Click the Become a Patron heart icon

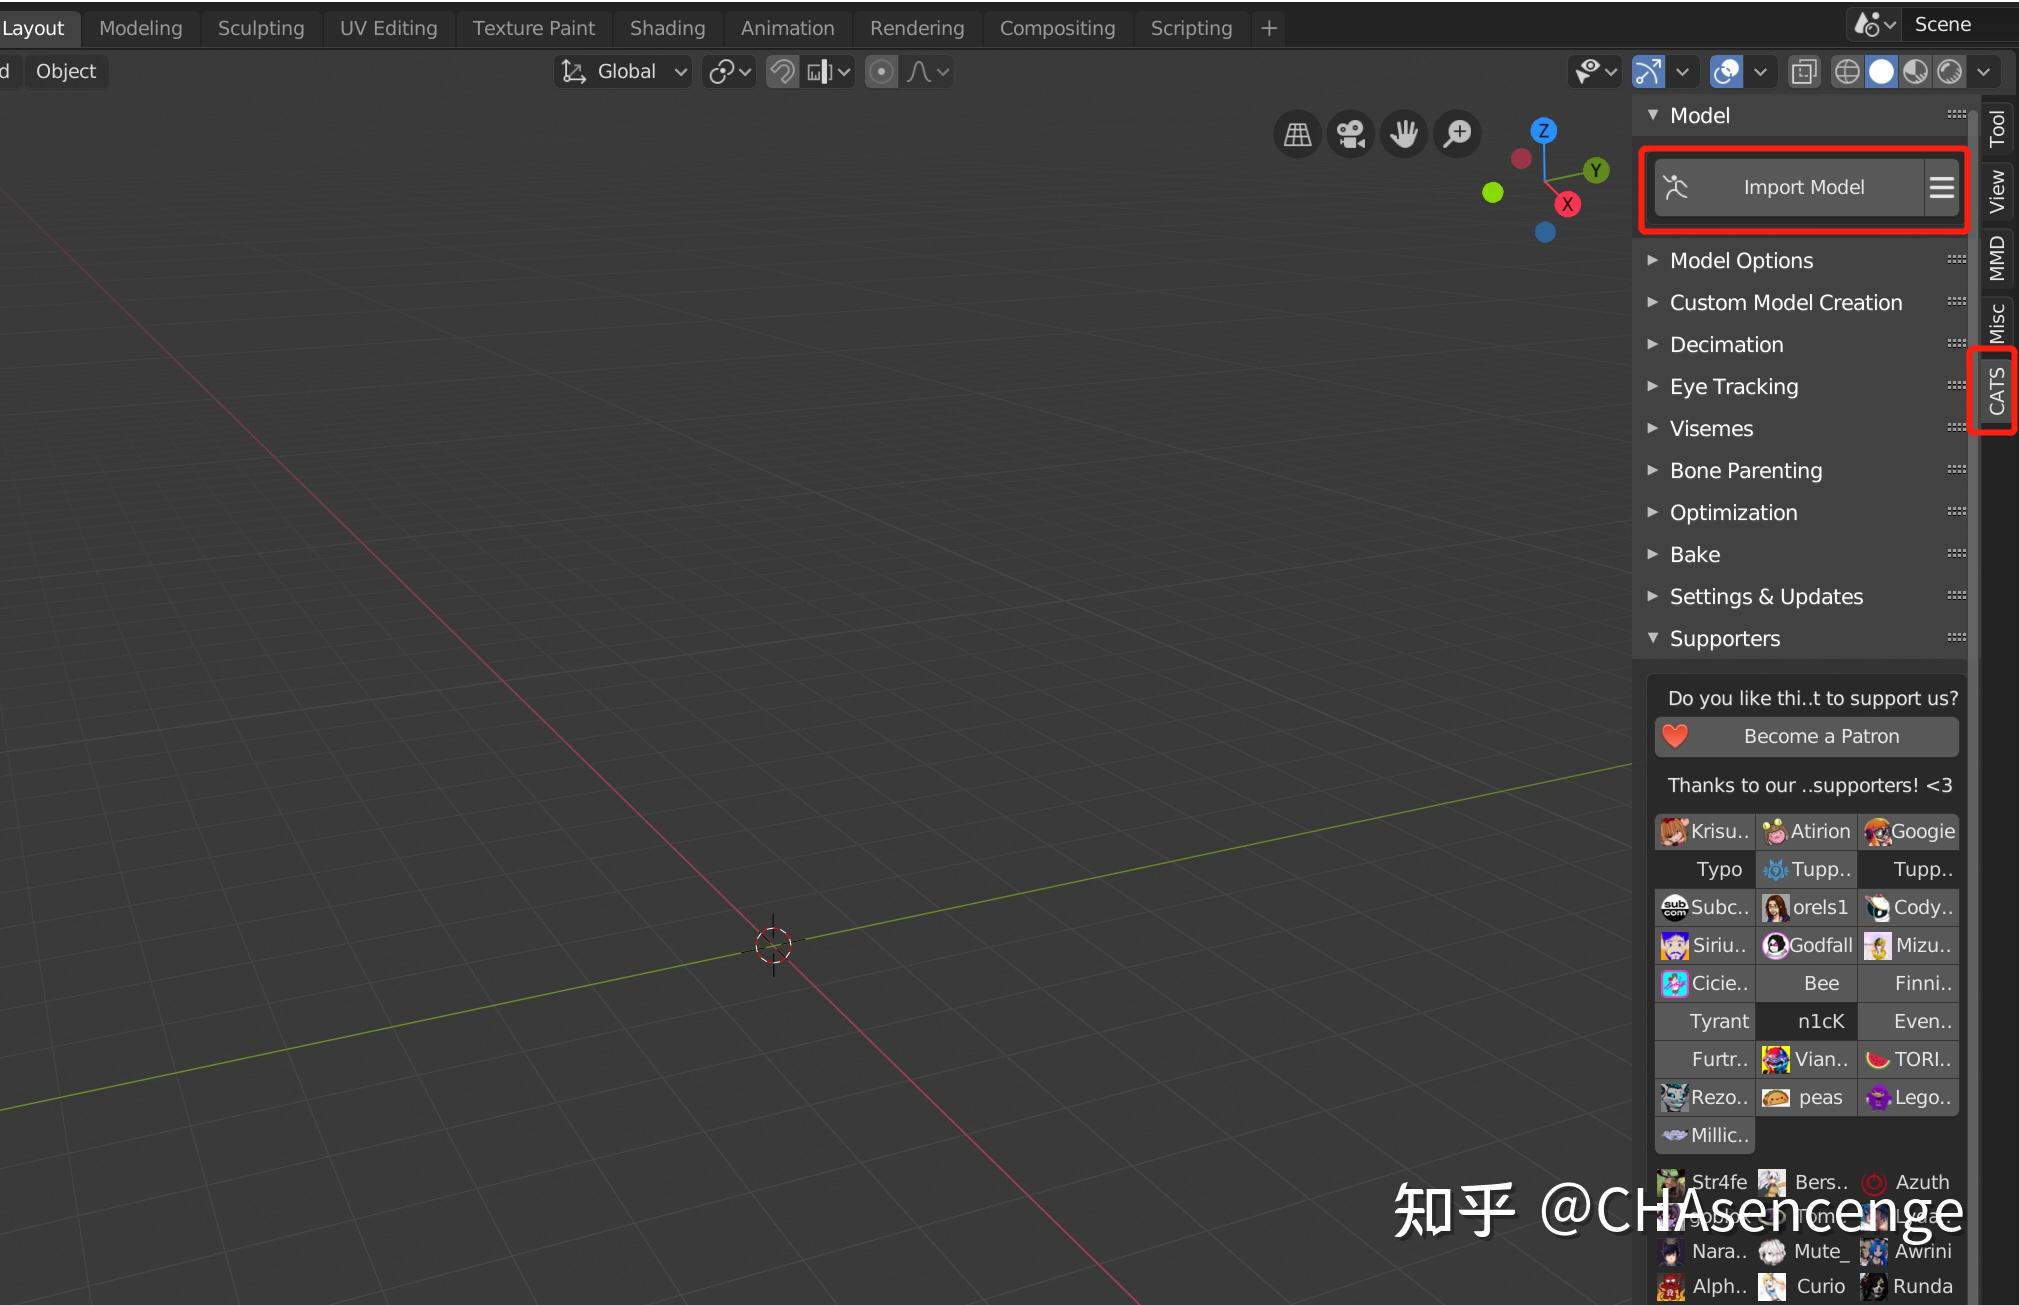coord(1675,736)
